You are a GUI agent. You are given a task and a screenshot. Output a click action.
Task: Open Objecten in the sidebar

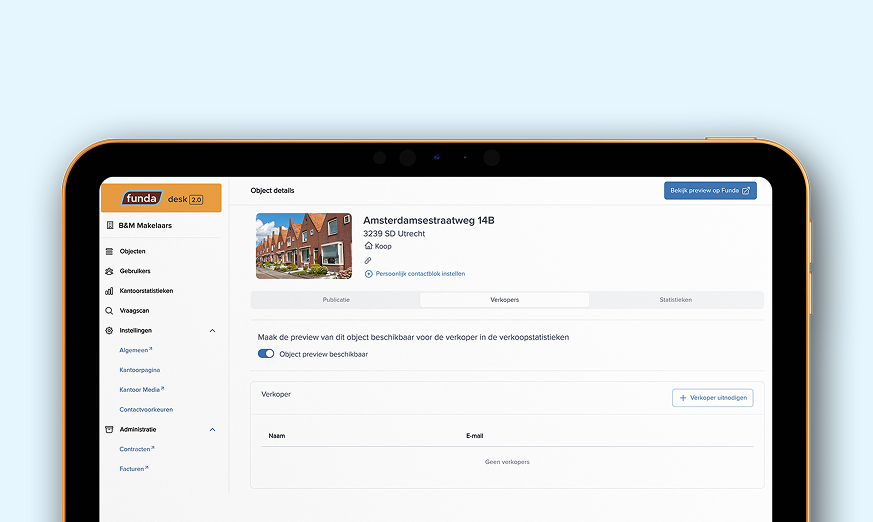point(133,252)
